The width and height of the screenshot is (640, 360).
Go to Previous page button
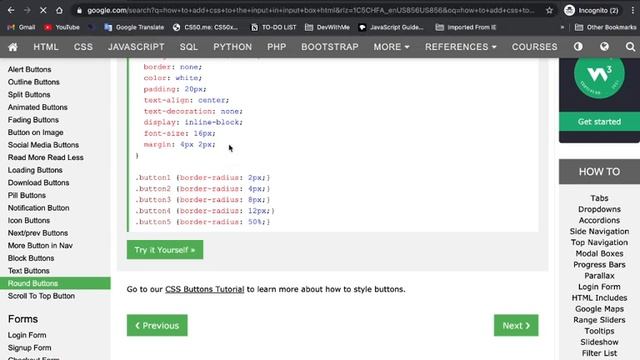point(157,325)
